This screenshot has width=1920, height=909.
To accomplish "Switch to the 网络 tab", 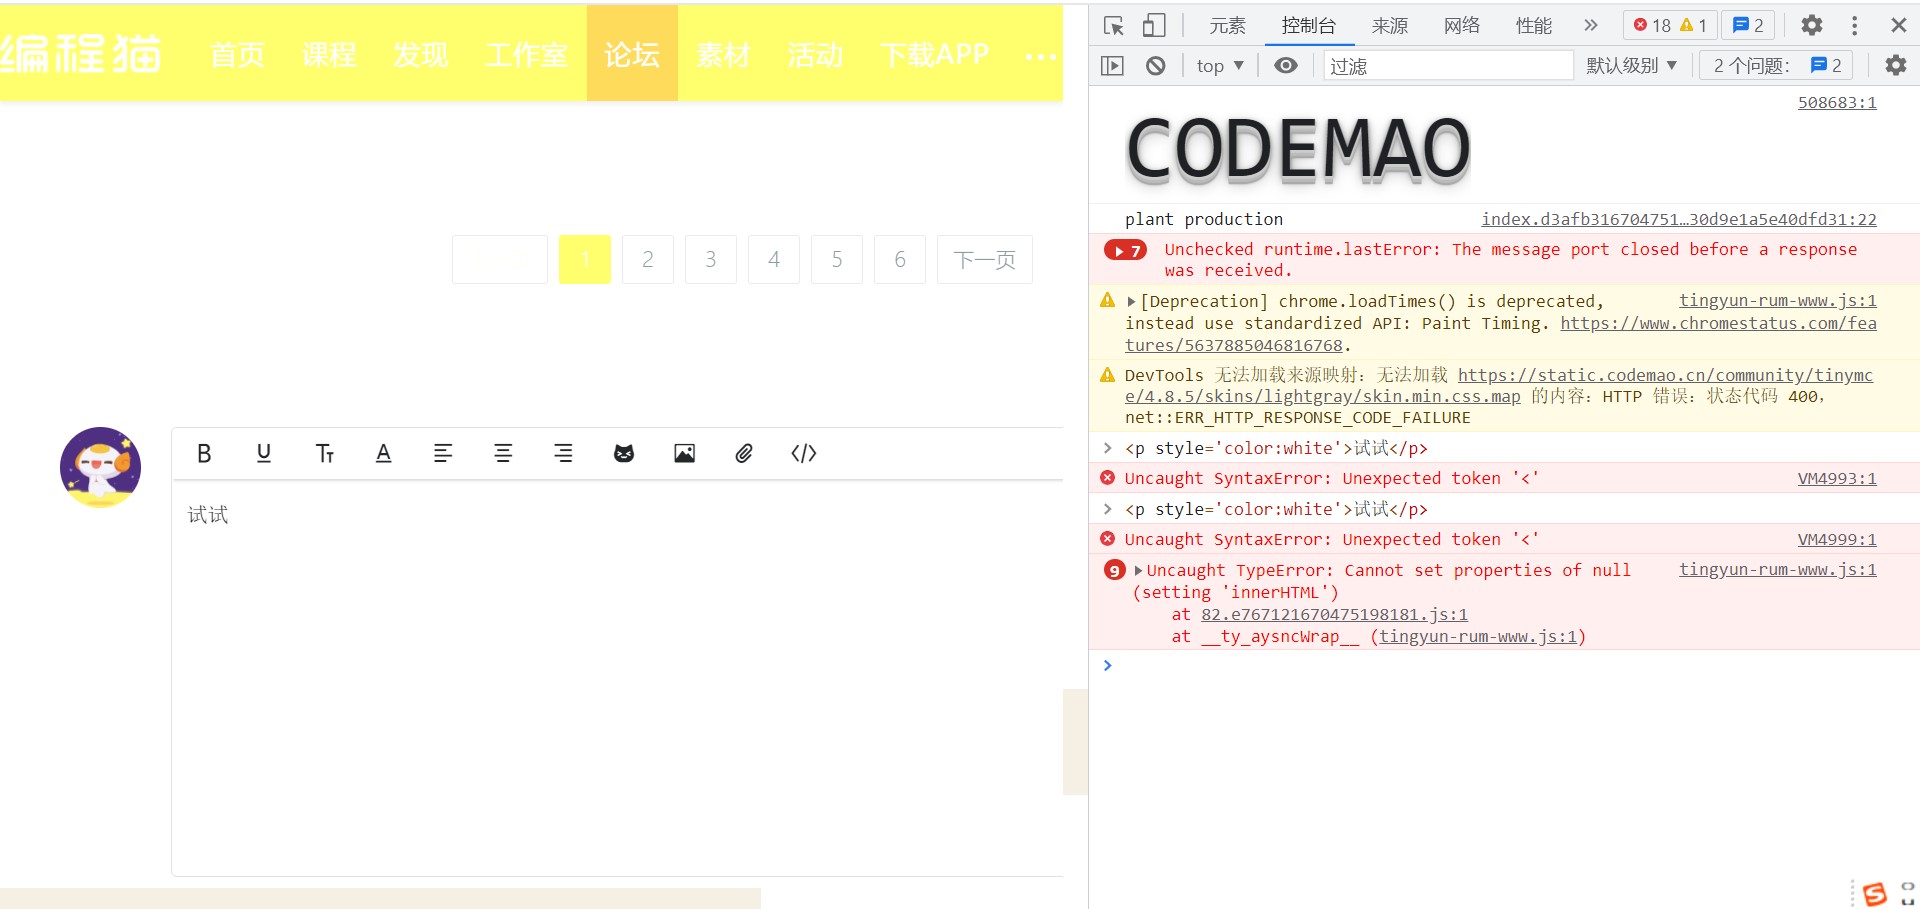I will pos(1461,26).
